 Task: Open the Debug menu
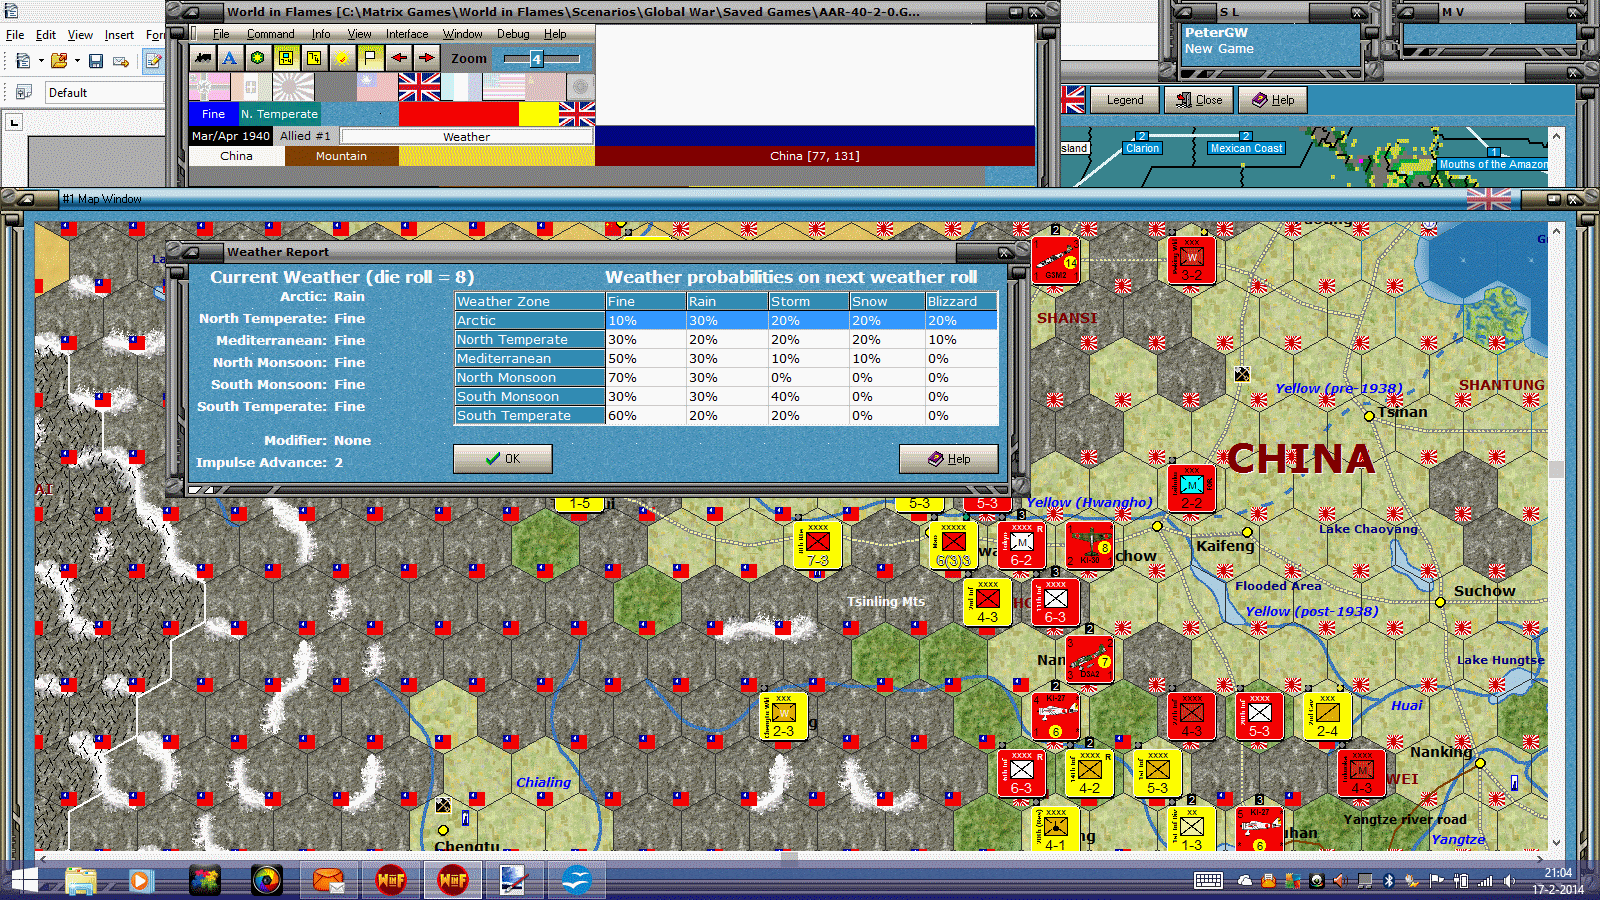pyautogui.click(x=513, y=34)
